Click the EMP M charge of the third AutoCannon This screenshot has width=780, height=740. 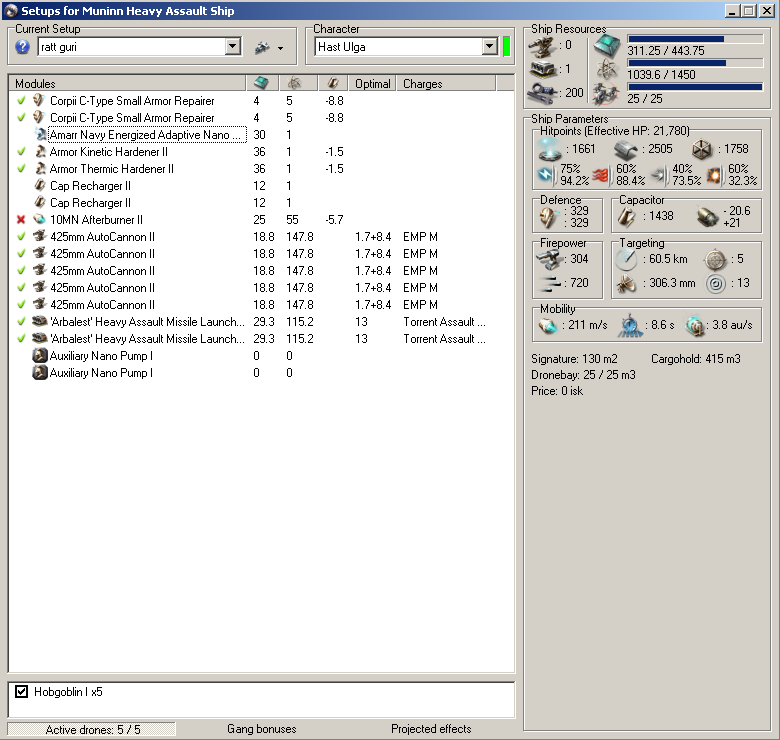tap(420, 271)
